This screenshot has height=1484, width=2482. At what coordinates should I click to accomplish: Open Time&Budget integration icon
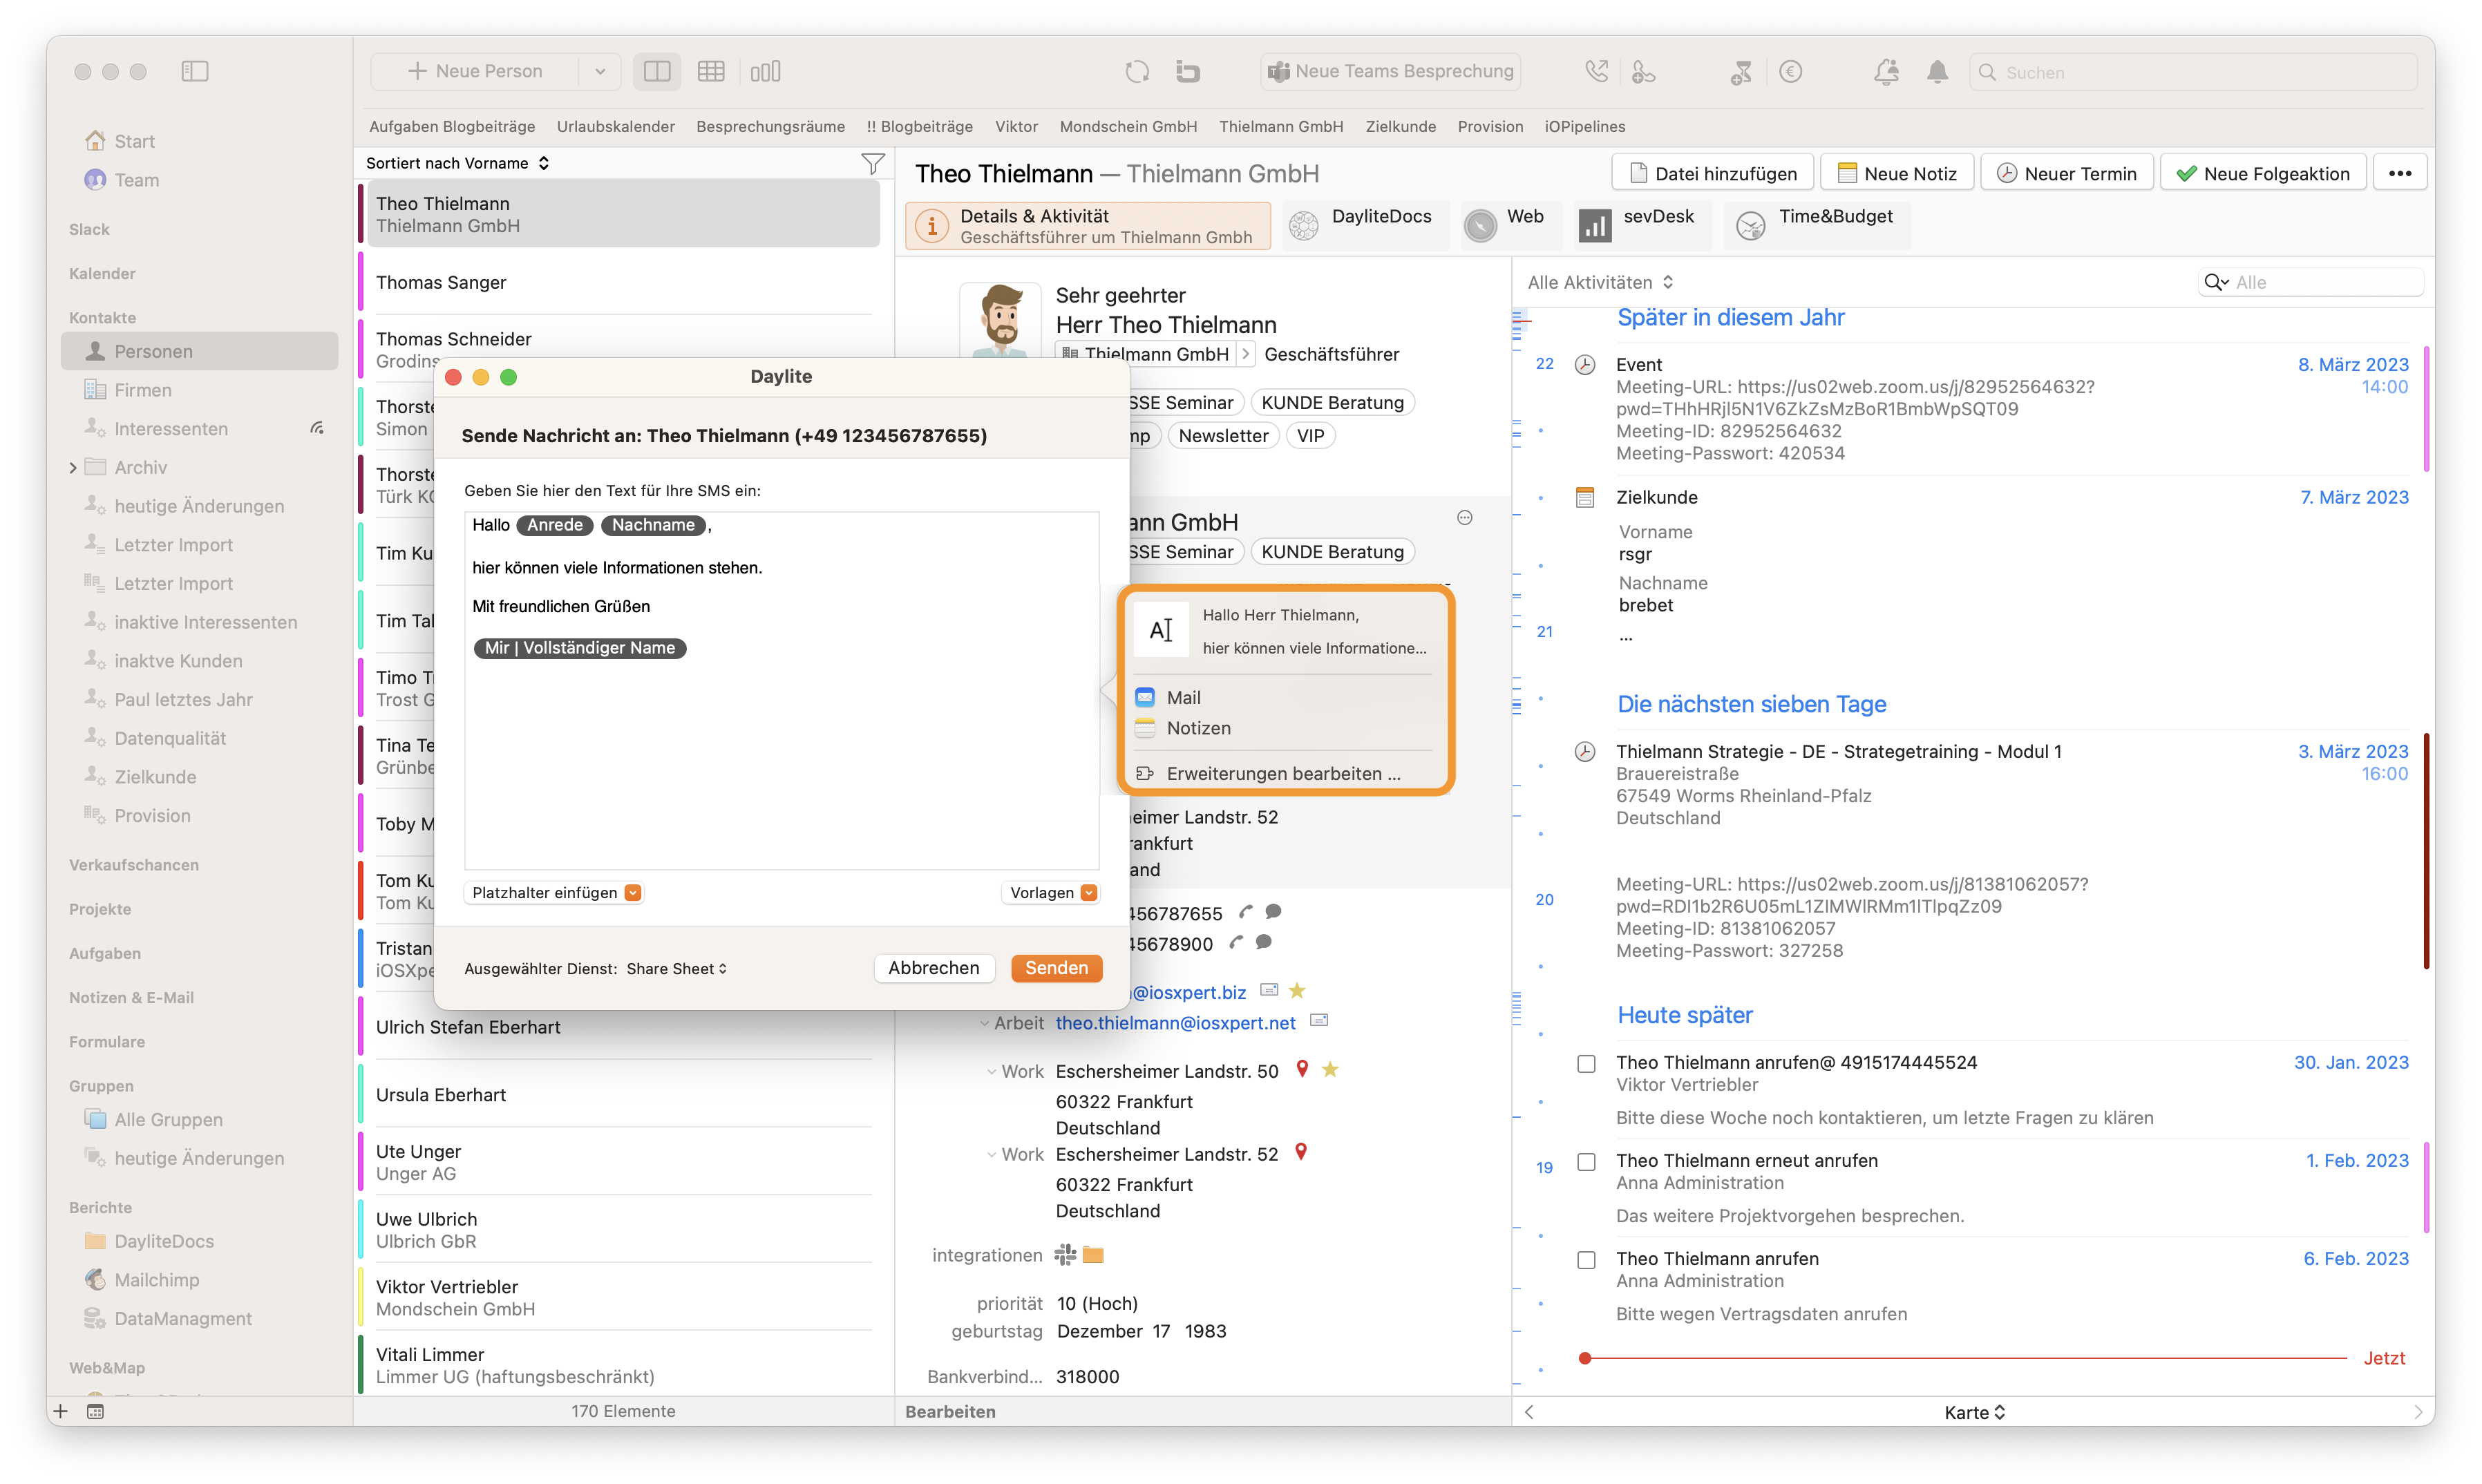(1750, 226)
